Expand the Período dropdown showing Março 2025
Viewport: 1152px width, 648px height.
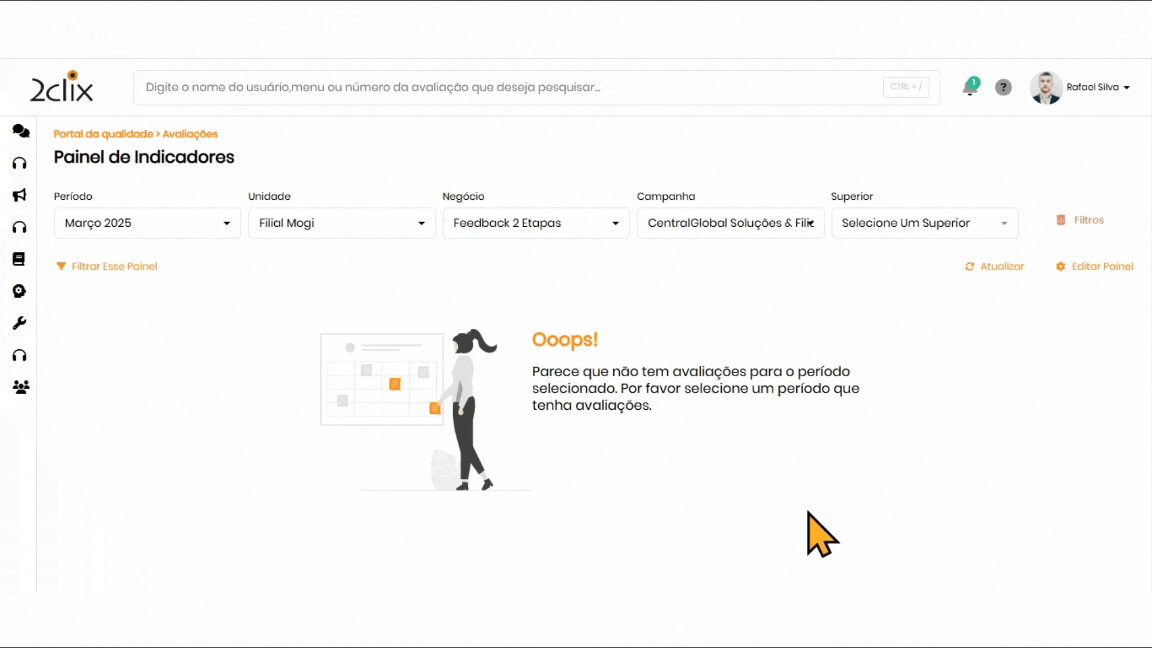pyautogui.click(x=147, y=223)
